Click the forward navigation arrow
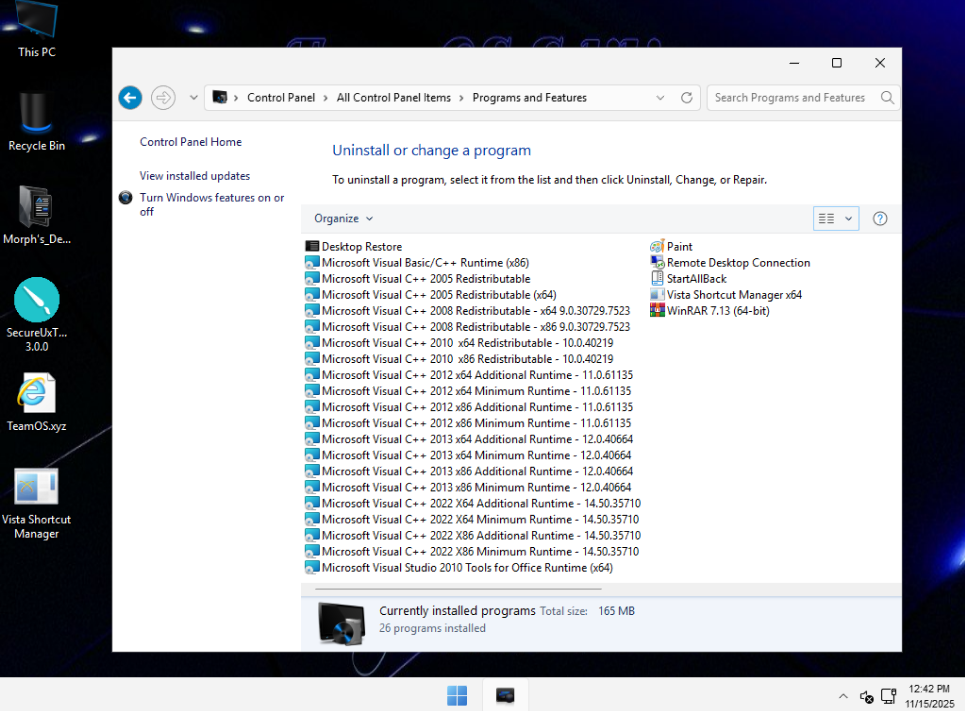The height and width of the screenshot is (711, 965). point(163,97)
